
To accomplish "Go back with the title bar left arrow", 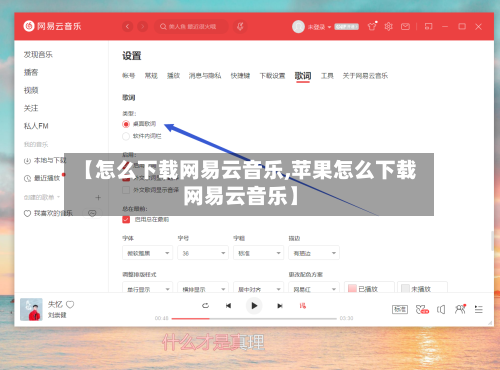I will pyautogui.click(x=127, y=26).
